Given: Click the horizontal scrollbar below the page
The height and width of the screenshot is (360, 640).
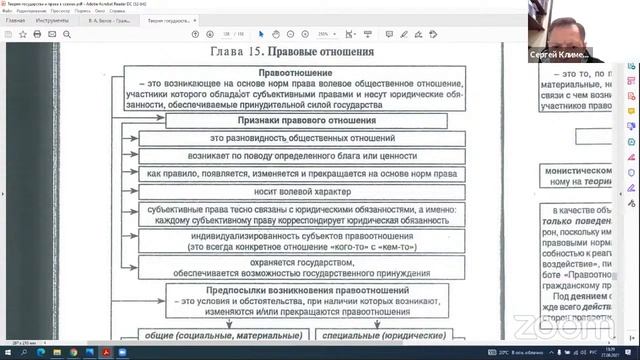Looking at the screenshot, I should click(245, 342).
